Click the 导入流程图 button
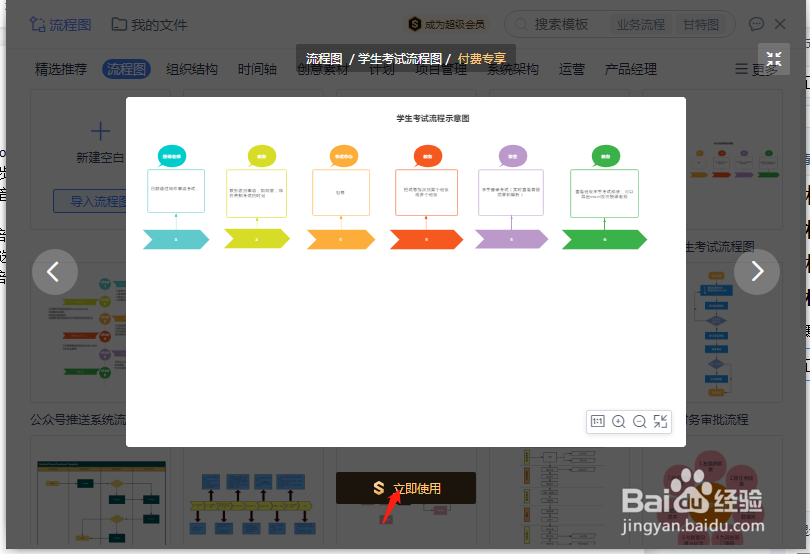 pyautogui.click(x=90, y=201)
